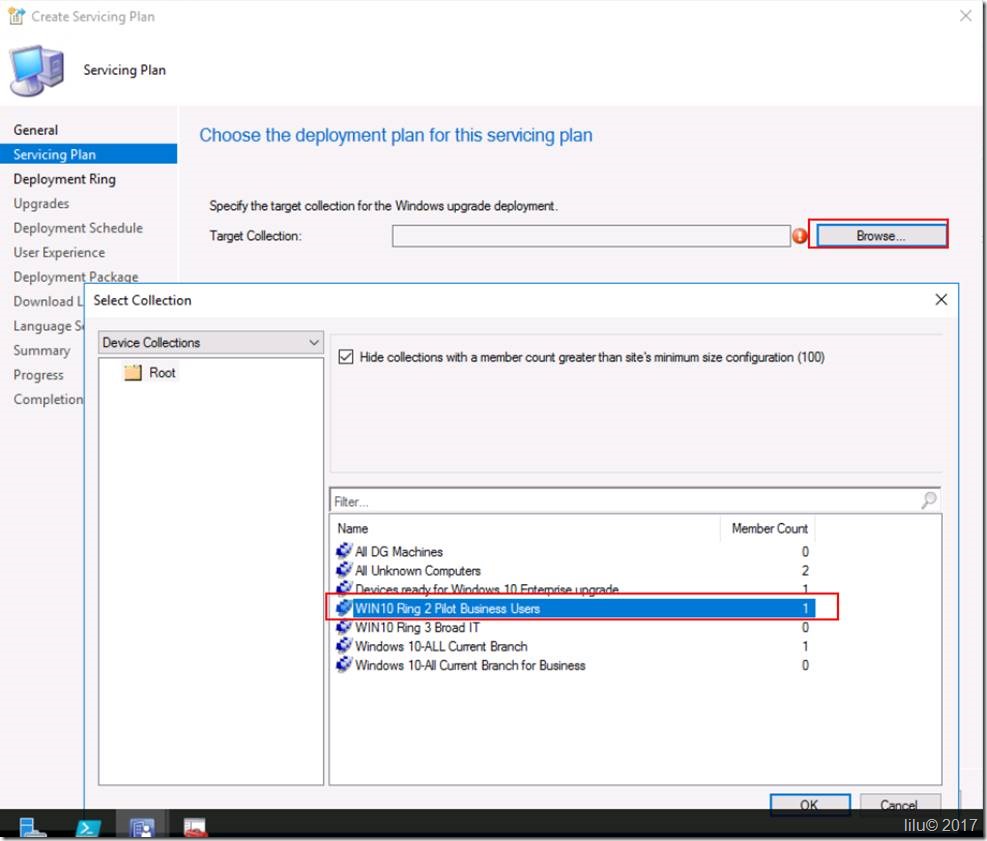Close the Create Servicing Plan window
Viewport: 987px width, 841px height.
966,16
